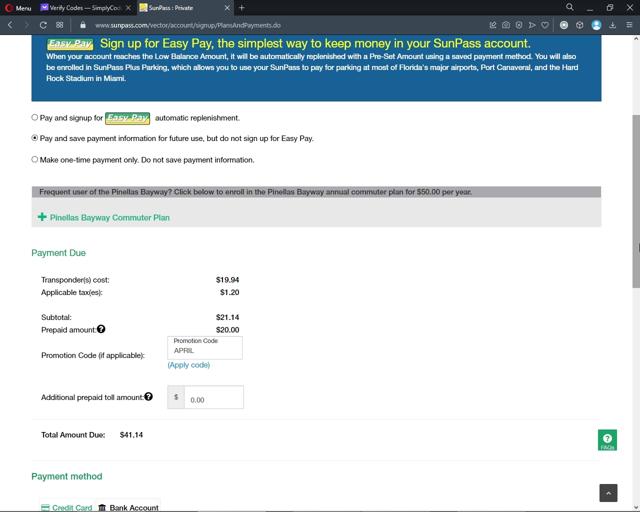Select Make one-time payment only option
The image size is (640, 512).
tap(35, 159)
